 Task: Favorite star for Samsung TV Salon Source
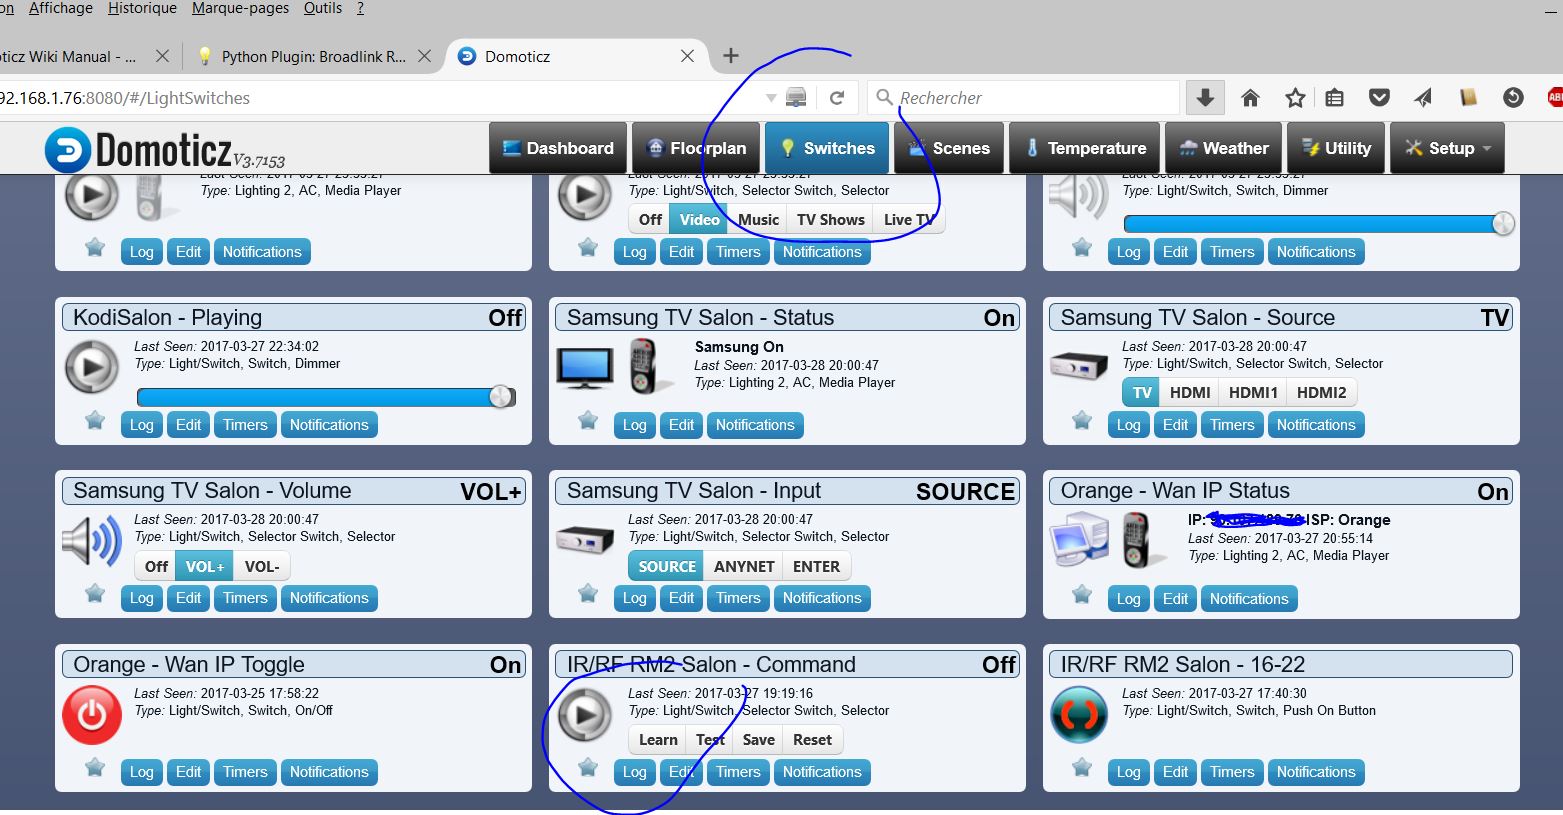point(1082,420)
